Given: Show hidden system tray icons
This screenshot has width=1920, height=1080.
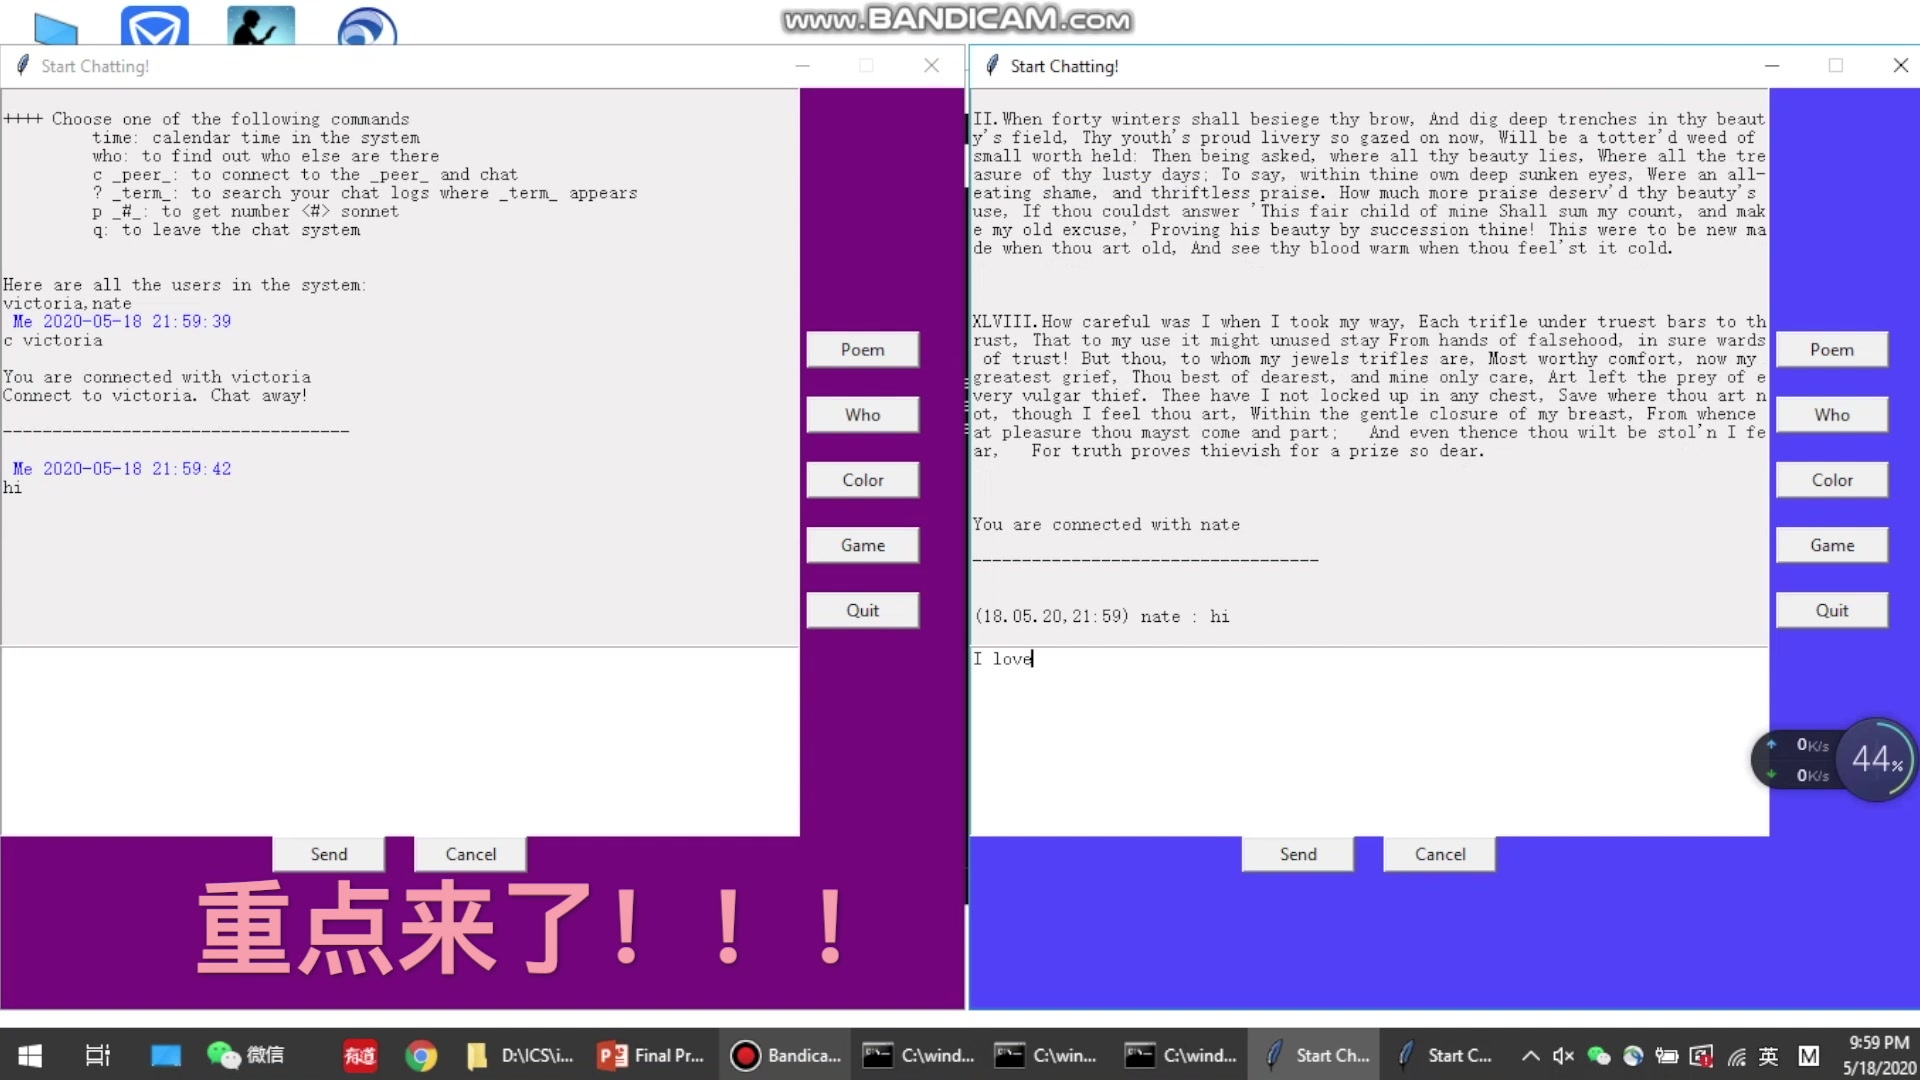Looking at the screenshot, I should [1530, 1055].
